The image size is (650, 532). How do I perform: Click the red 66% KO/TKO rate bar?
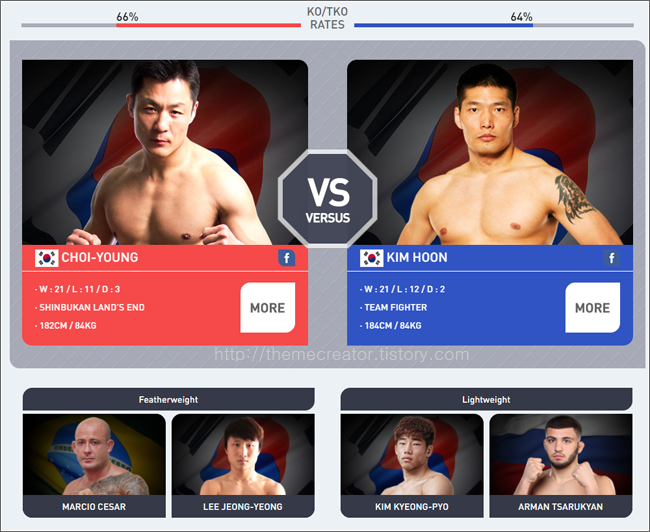(x=209, y=25)
